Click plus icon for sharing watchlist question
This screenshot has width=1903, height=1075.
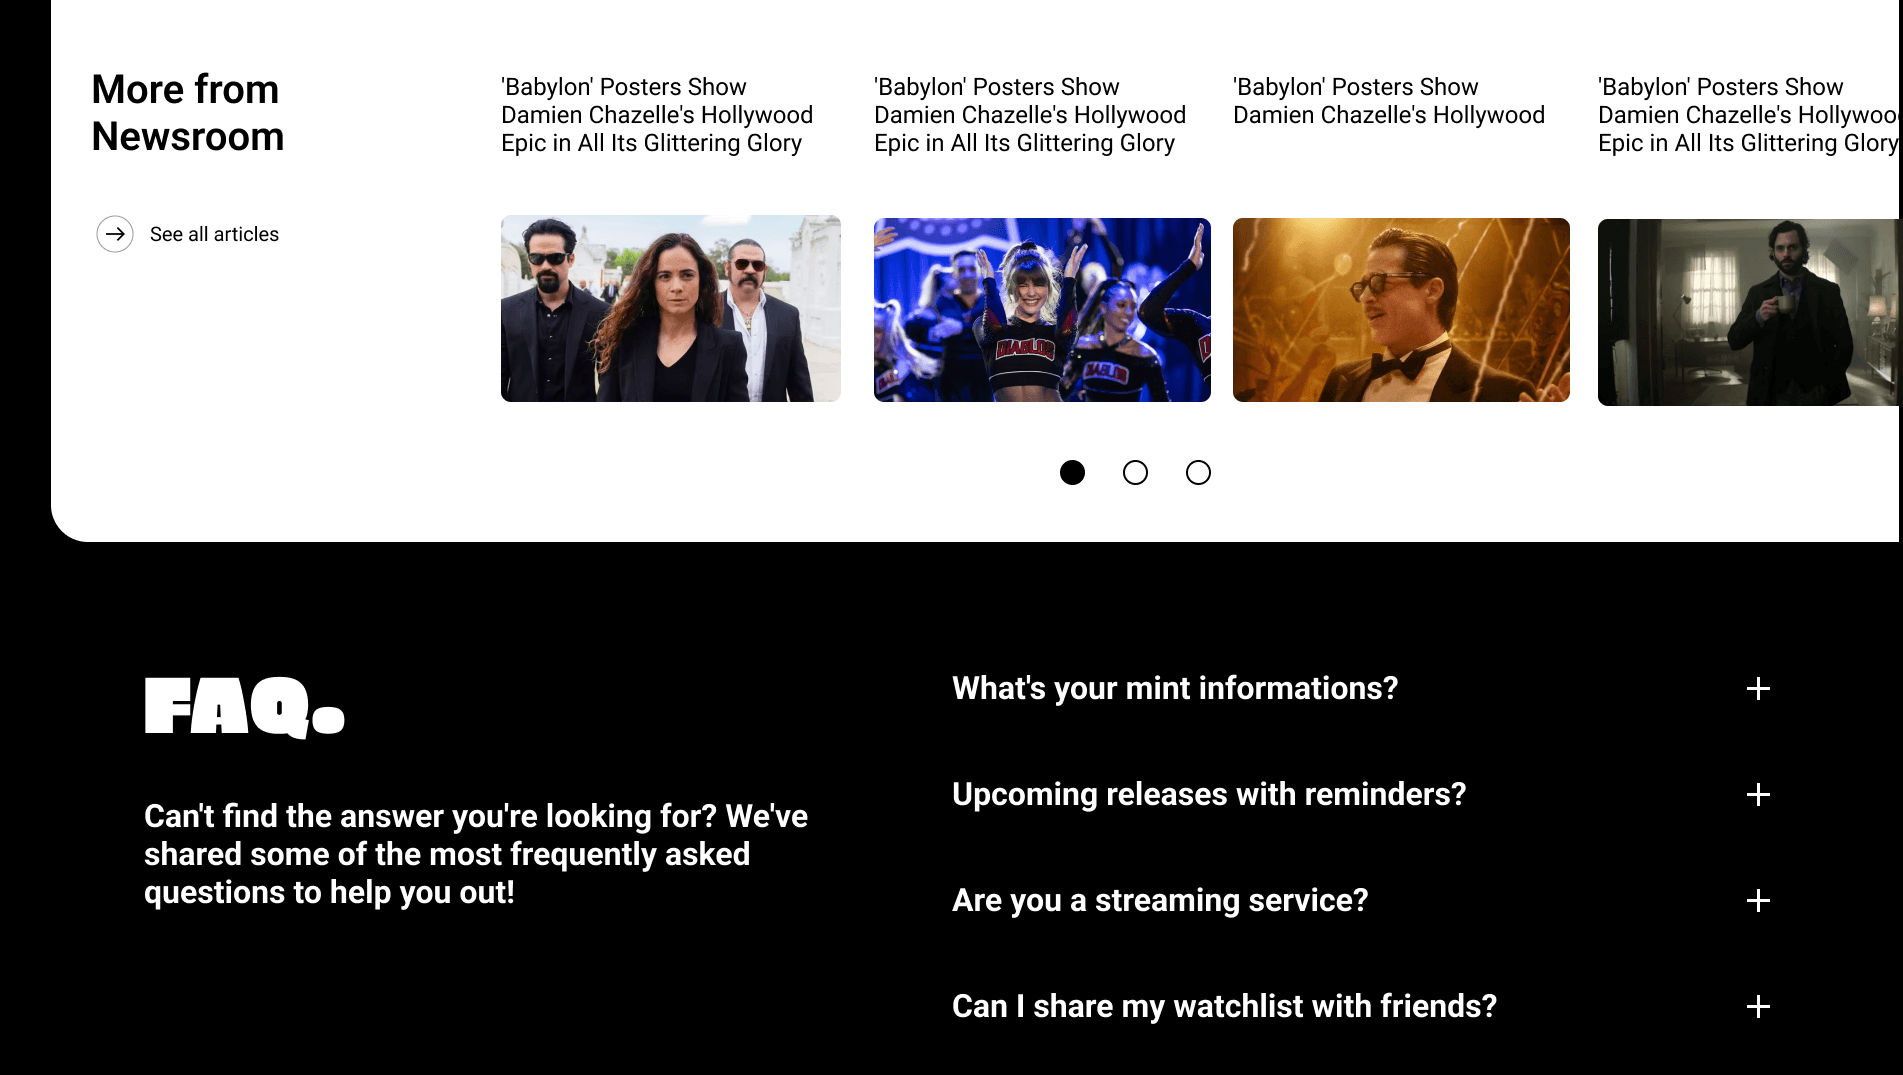pos(1758,1007)
